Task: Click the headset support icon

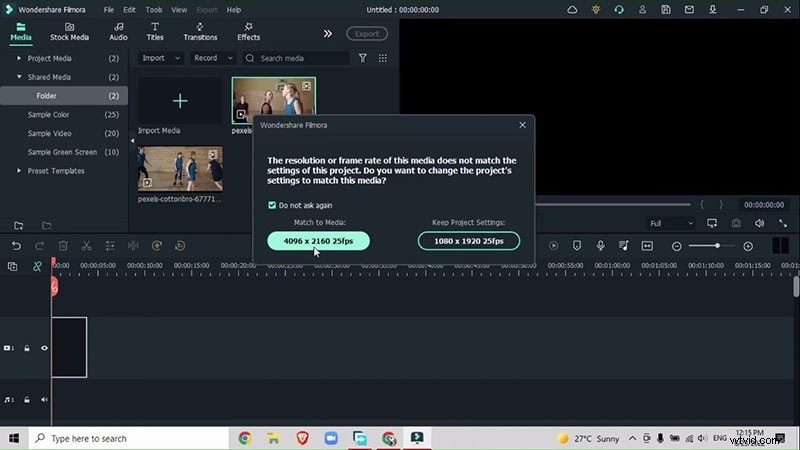Action: tap(619, 10)
